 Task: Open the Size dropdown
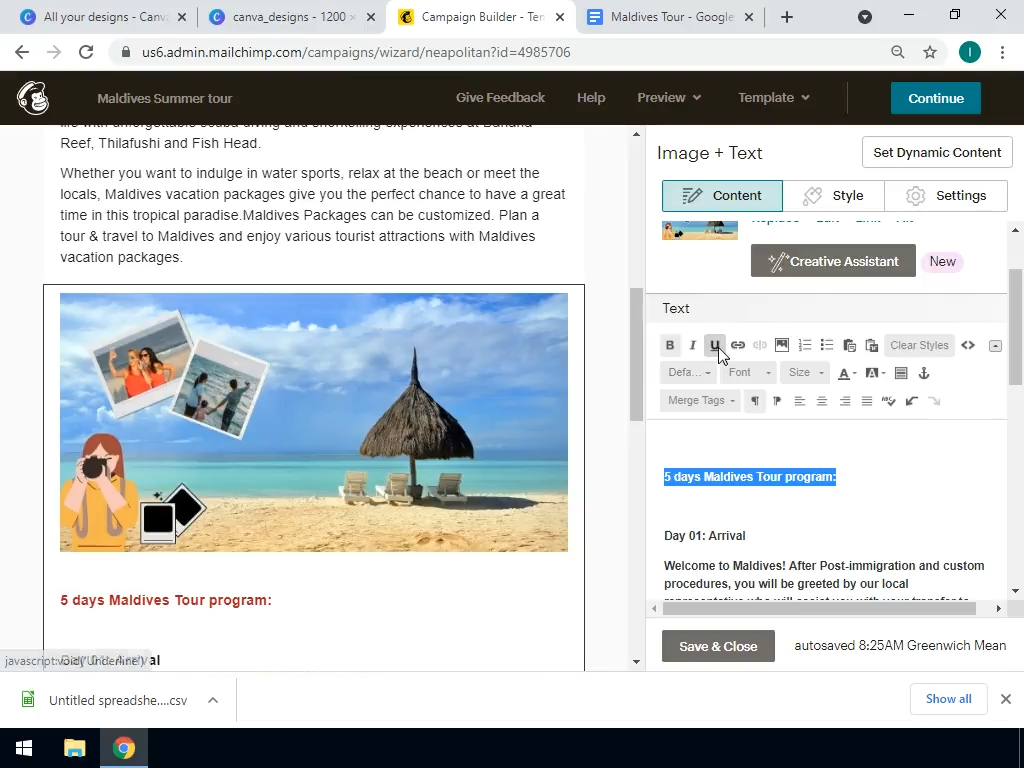point(806,373)
